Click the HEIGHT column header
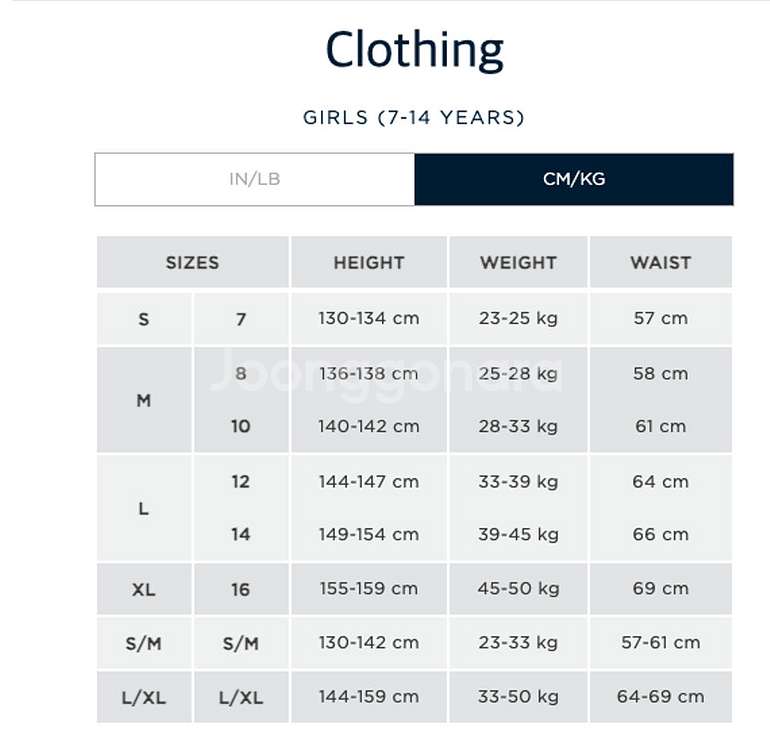Viewport: 770px width, 750px height. [368, 263]
